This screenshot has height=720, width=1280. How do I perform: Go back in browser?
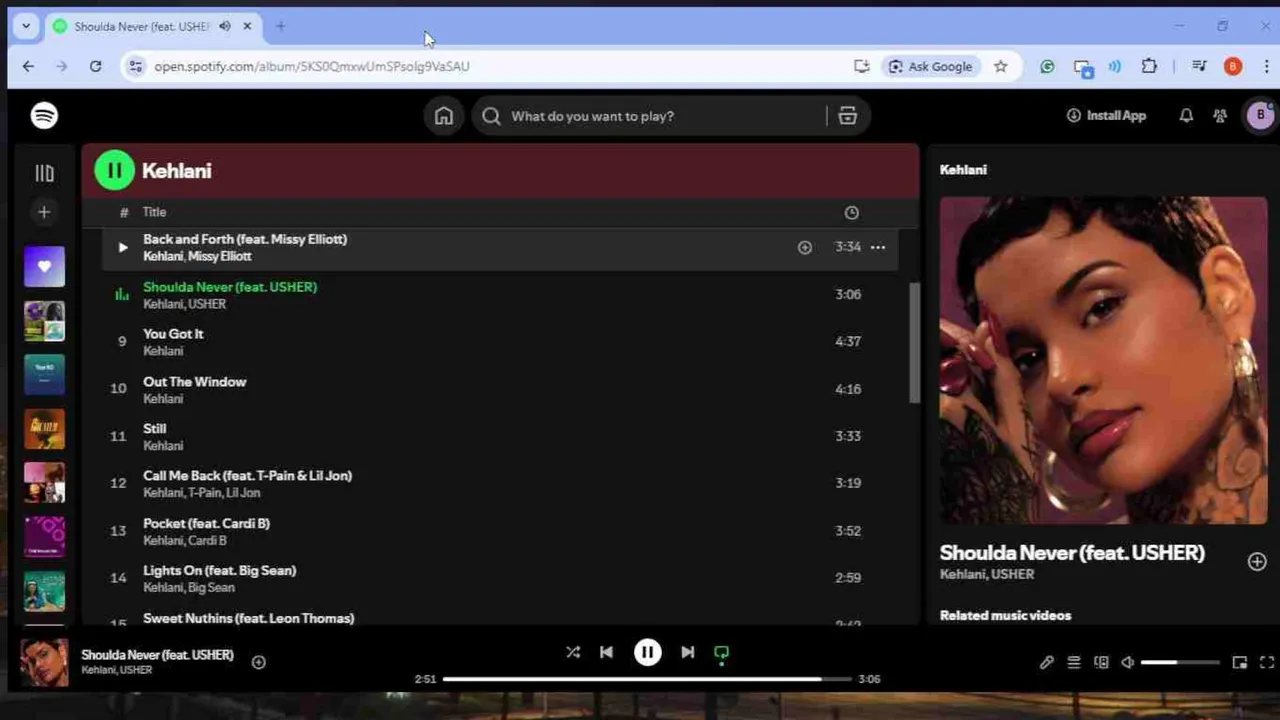pyautogui.click(x=28, y=66)
